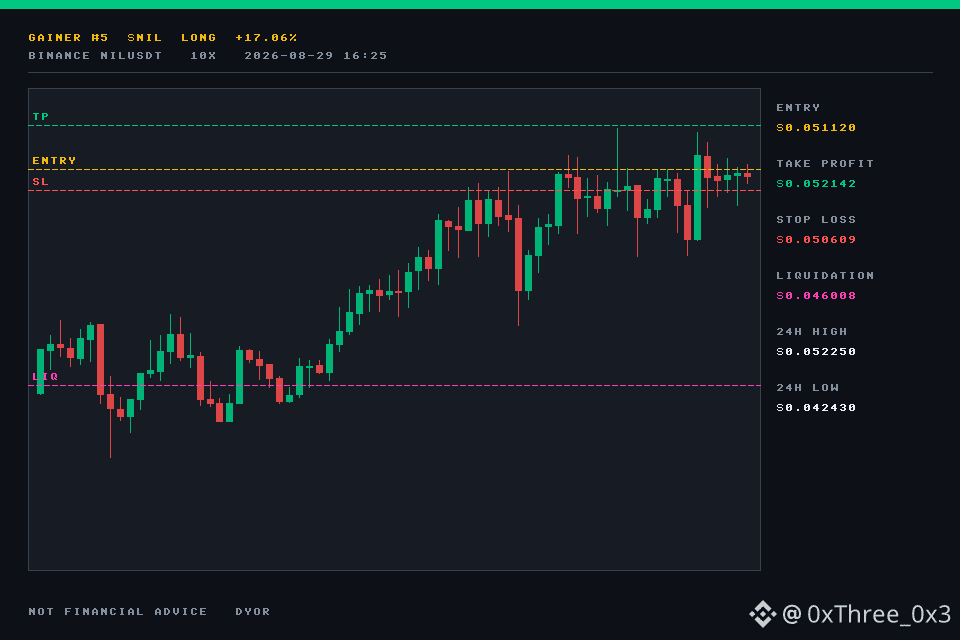Click the liquidation value $0.046008
960x640 pixels.
(816, 296)
